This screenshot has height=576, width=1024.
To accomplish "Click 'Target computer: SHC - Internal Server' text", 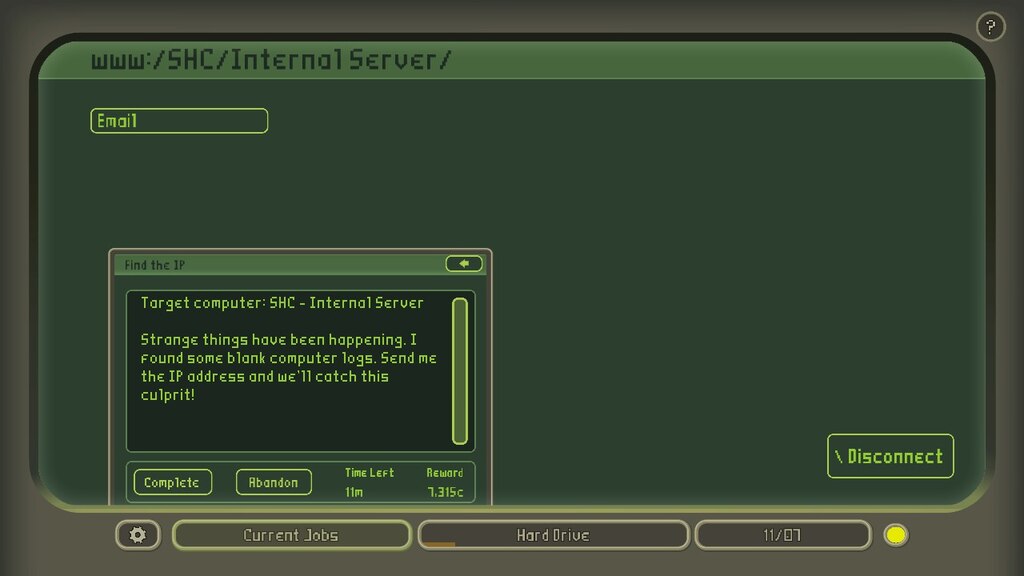I will click(282, 303).
